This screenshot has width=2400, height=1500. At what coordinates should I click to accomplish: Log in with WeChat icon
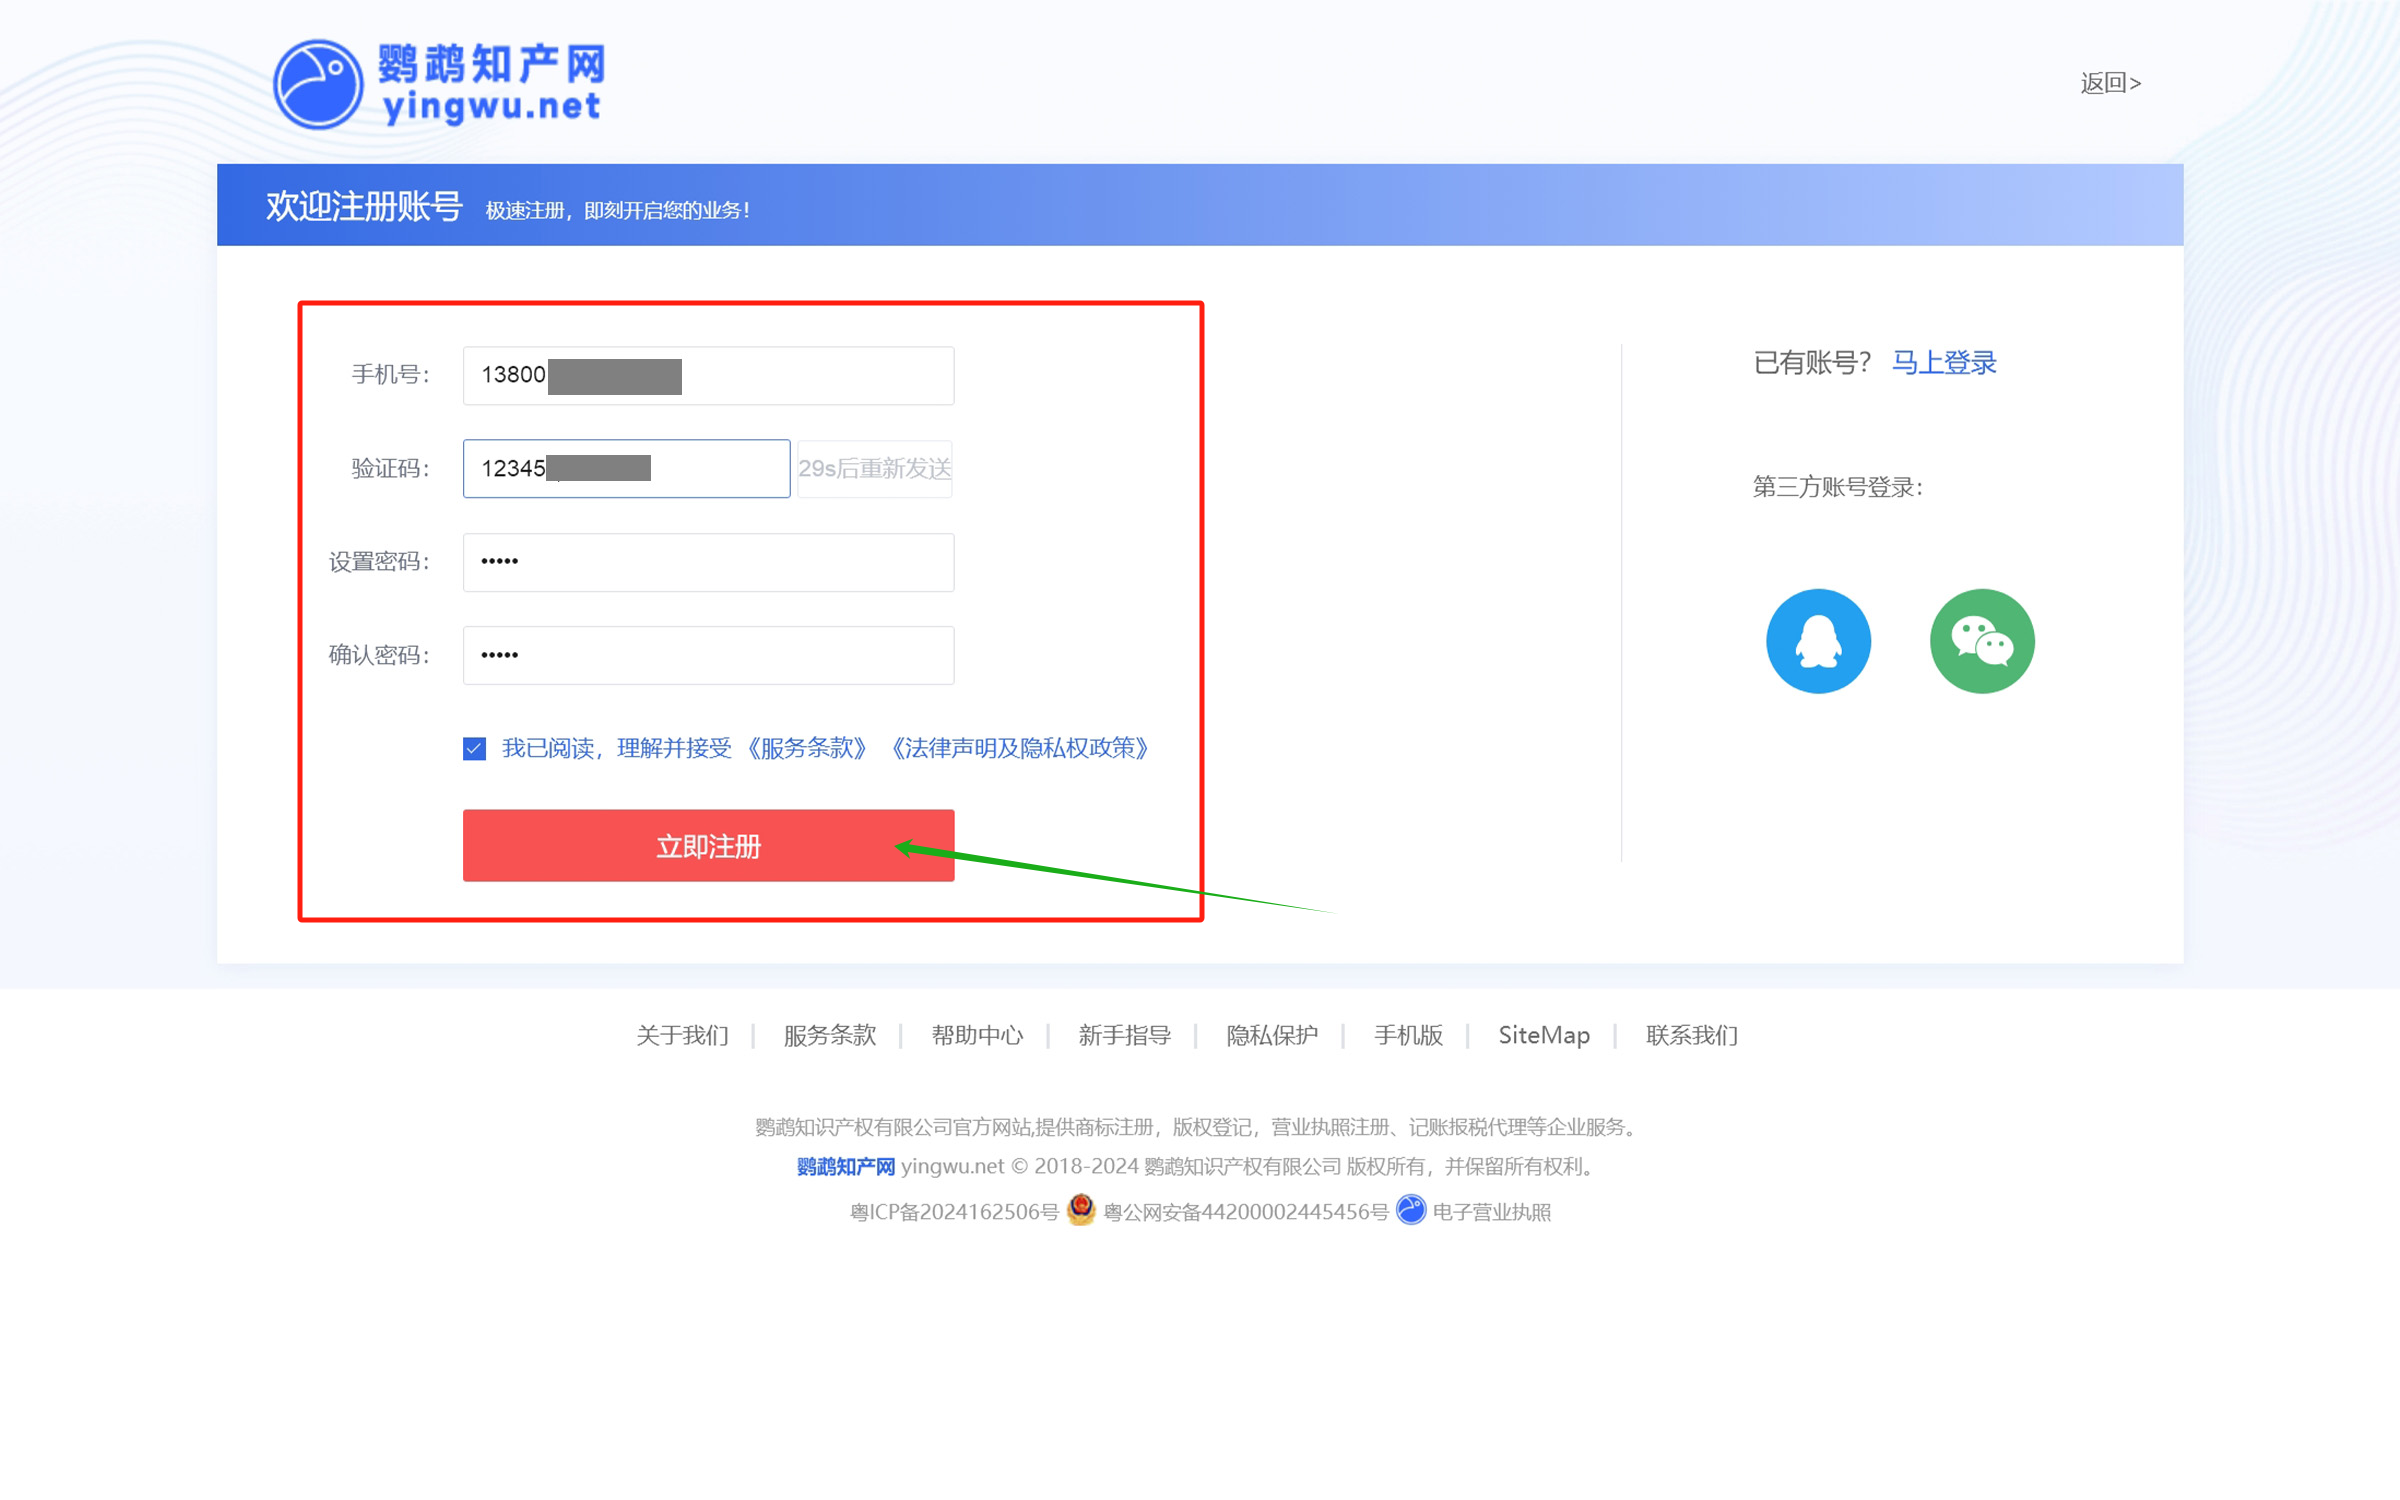click(1981, 641)
